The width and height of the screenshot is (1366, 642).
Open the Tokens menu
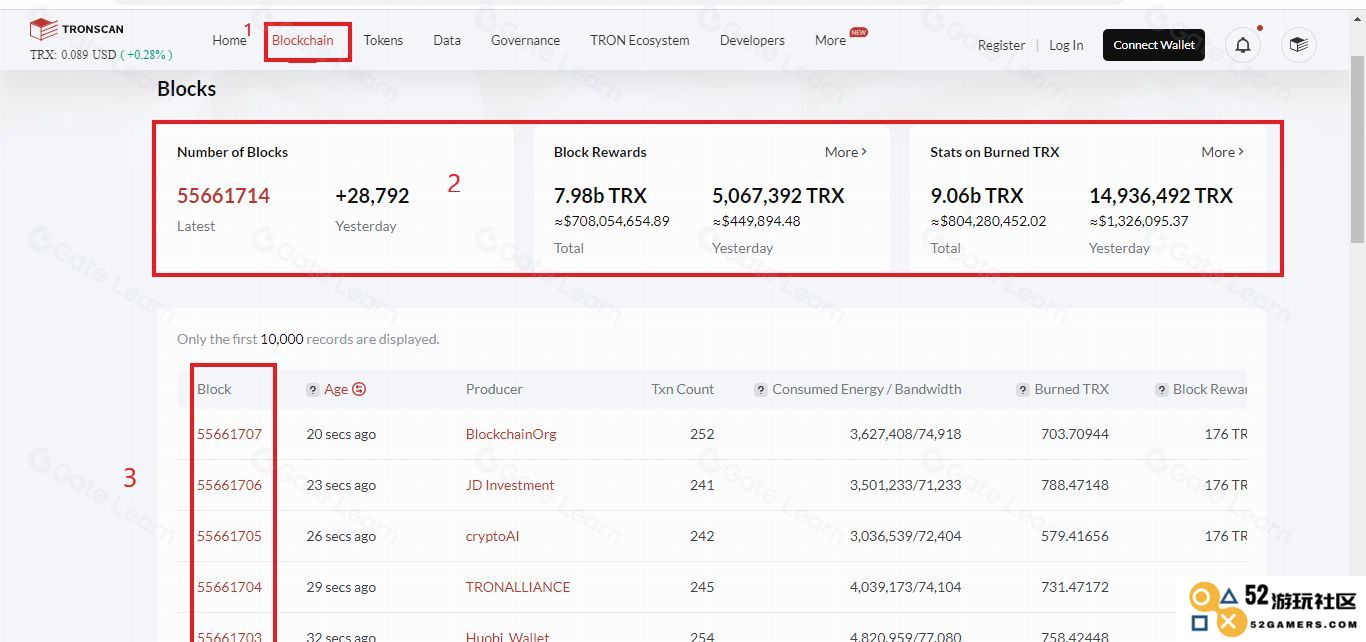click(383, 40)
